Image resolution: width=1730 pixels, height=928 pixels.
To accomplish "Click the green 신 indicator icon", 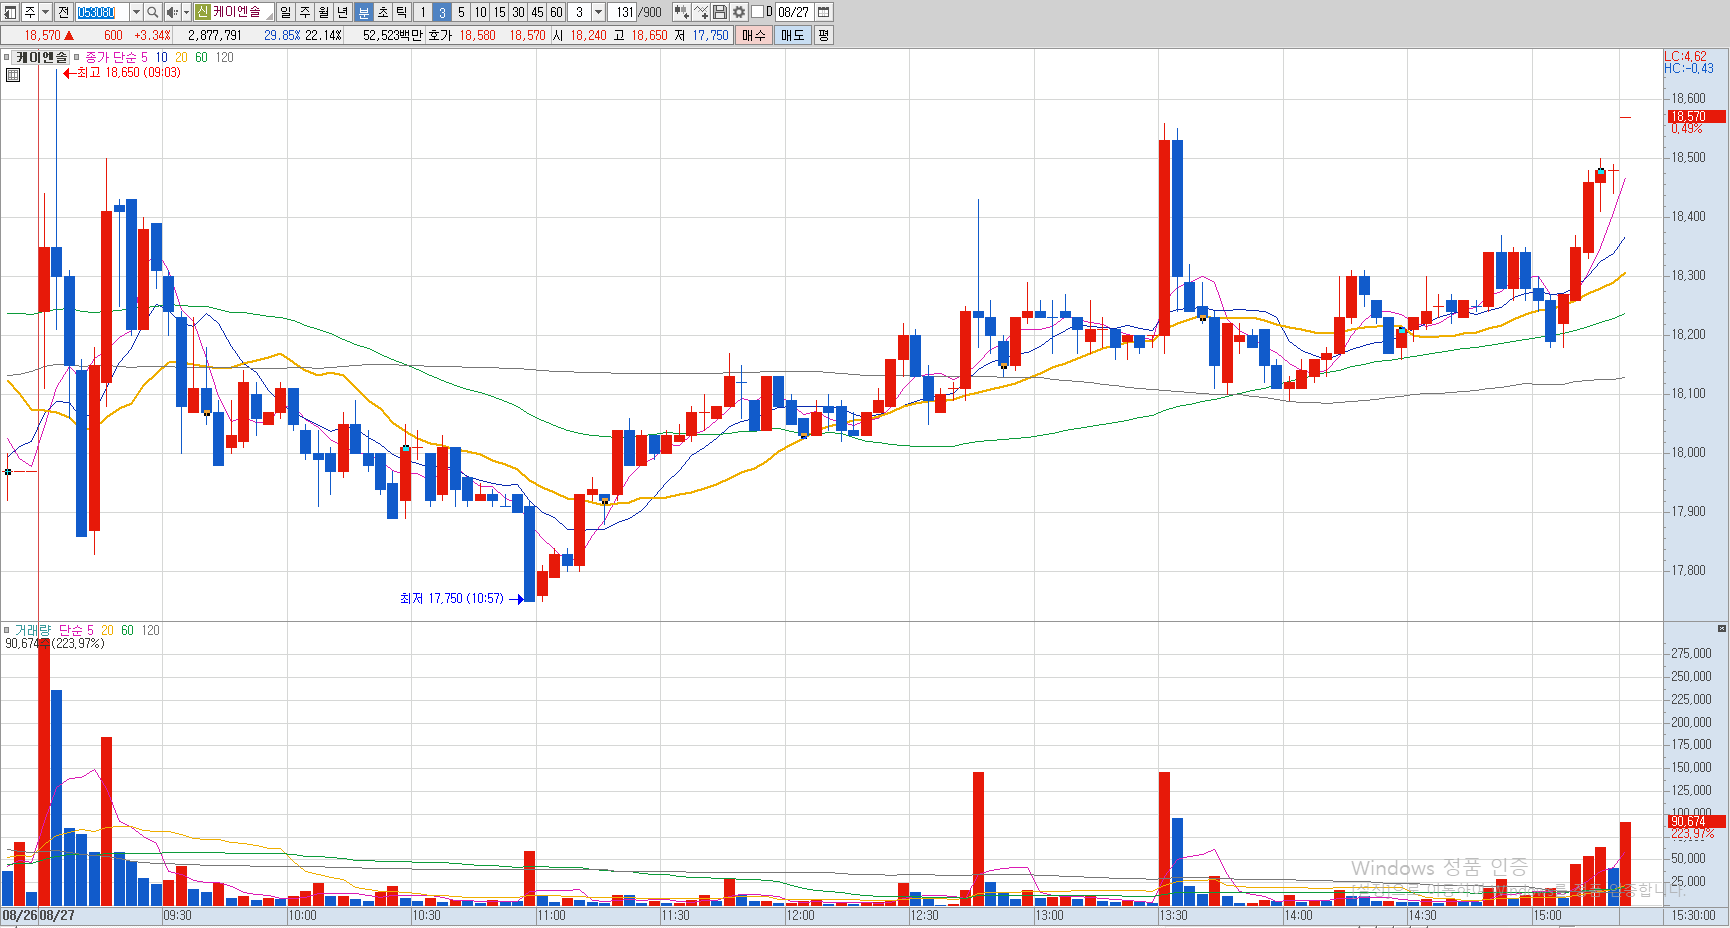I will click(202, 12).
